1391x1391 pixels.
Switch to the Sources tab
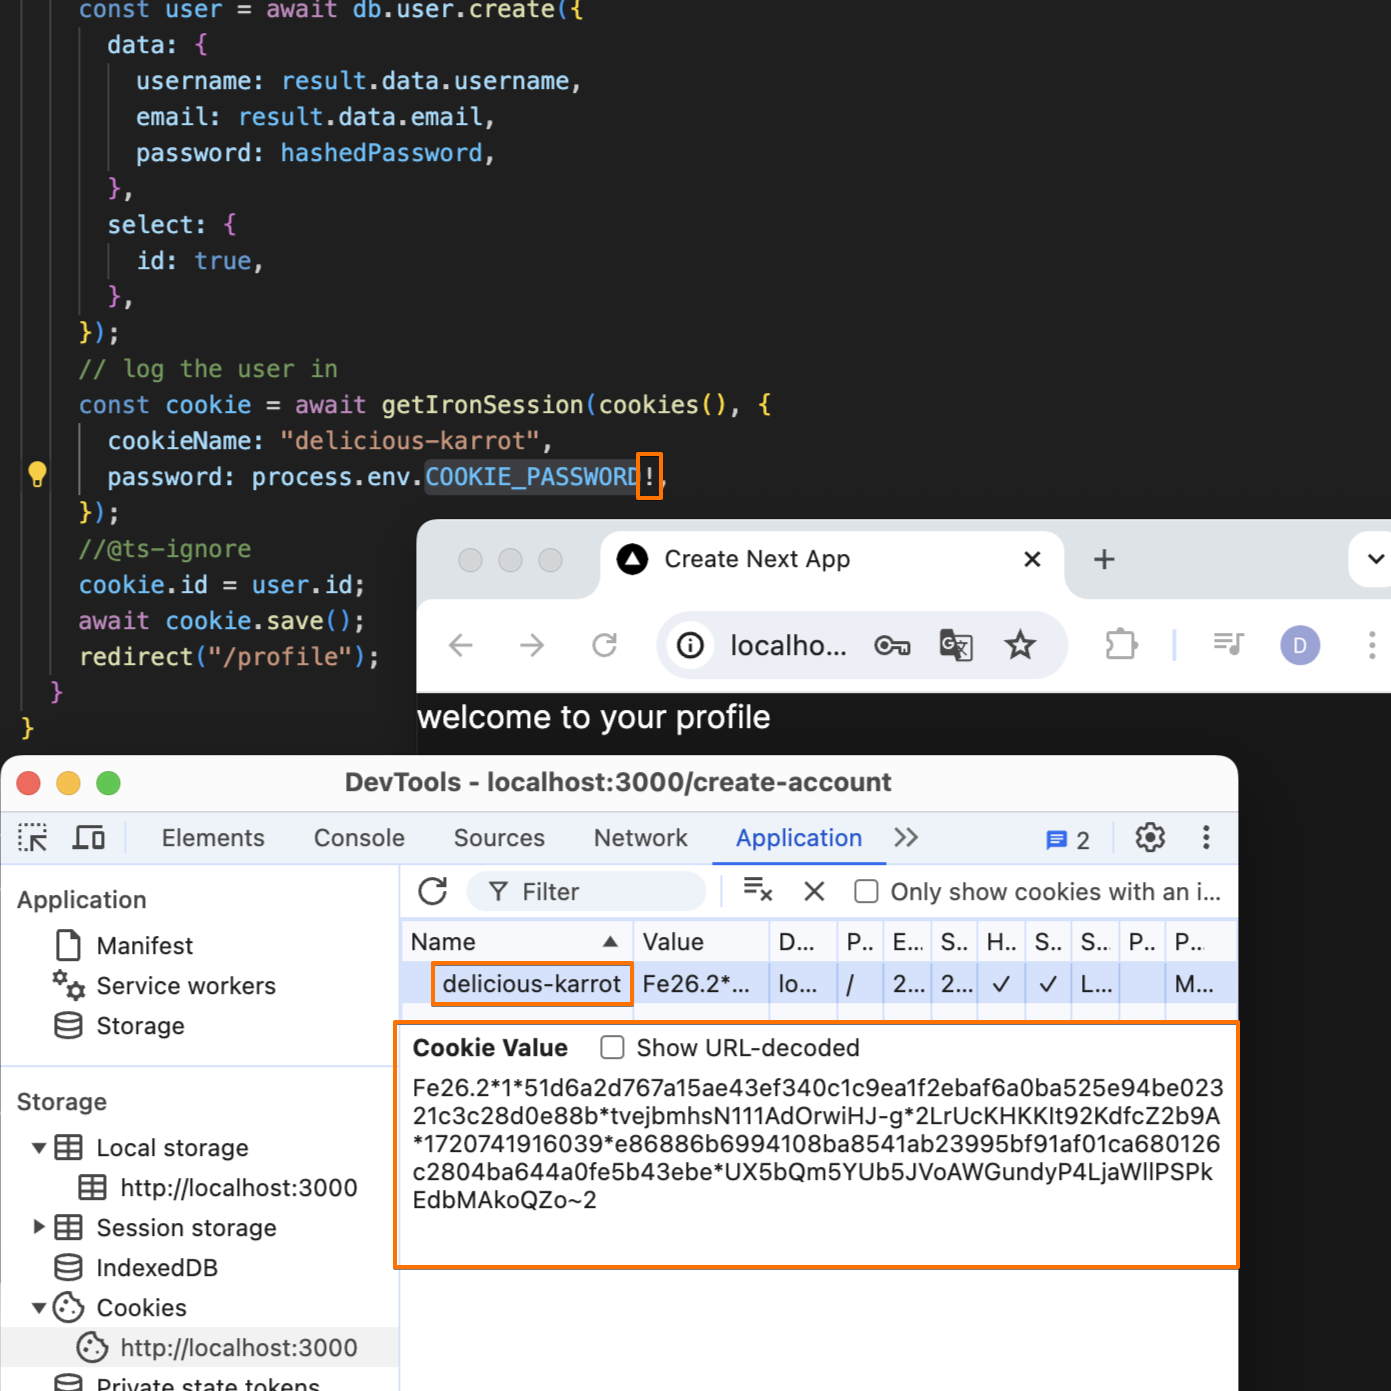click(x=499, y=838)
